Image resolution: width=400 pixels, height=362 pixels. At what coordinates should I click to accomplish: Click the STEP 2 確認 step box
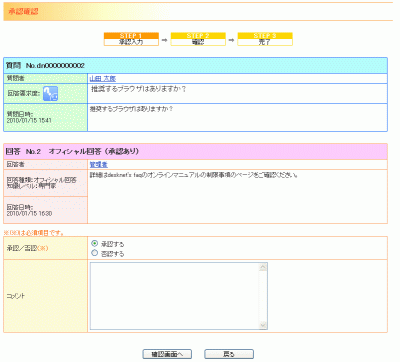198,39
